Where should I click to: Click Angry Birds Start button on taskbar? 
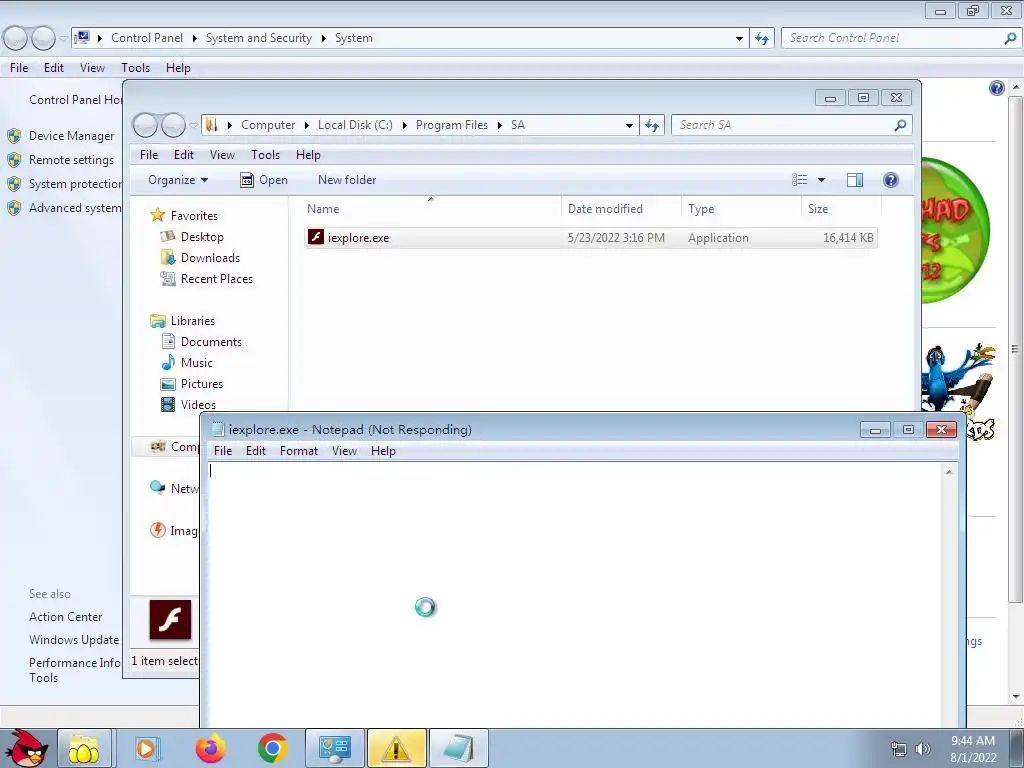coord(25,748)
